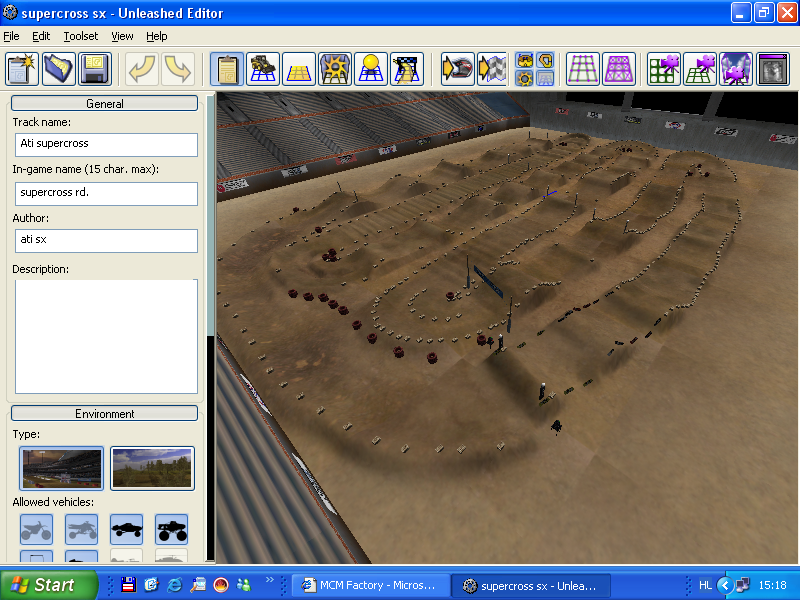Click the New track toolbar icon
This screenshot has height=600, width=800.
click(22, 69)
